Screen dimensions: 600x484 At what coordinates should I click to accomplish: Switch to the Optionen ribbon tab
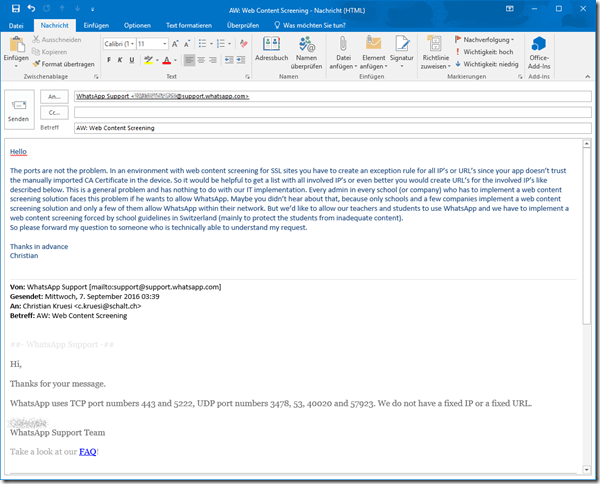tap(138, 24)
